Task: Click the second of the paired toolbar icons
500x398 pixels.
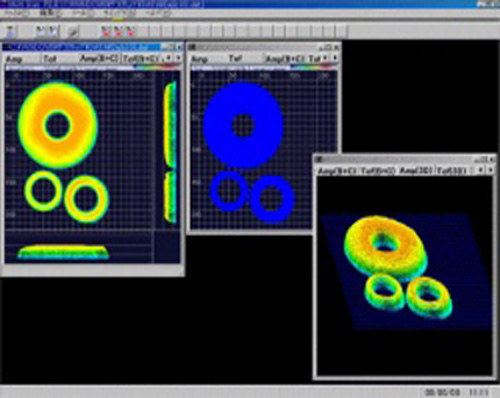Action: point(52,31)
